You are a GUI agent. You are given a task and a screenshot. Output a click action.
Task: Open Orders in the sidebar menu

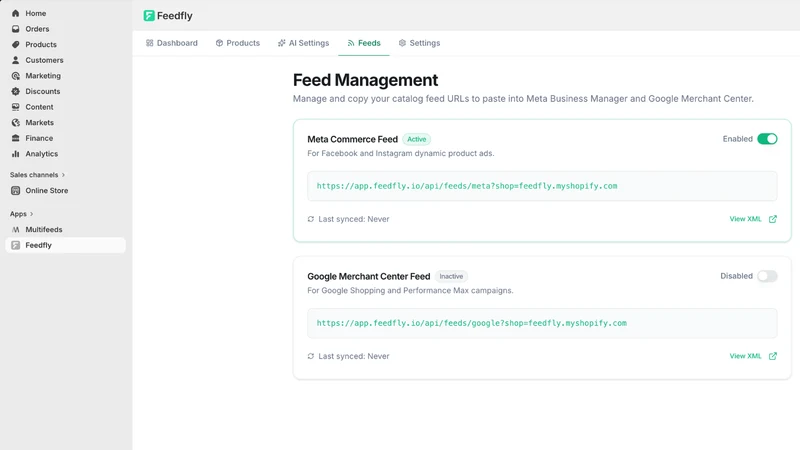point(65,29)
